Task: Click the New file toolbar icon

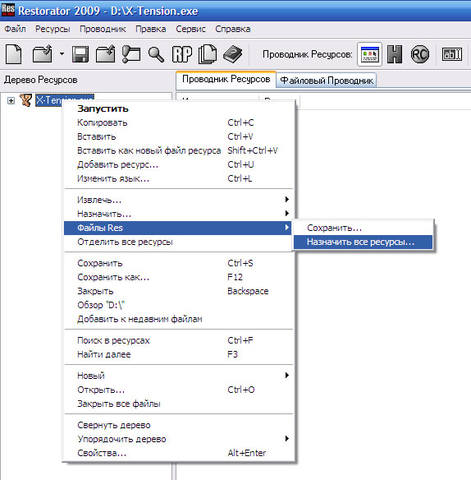Action: click(x=14, y=54)
